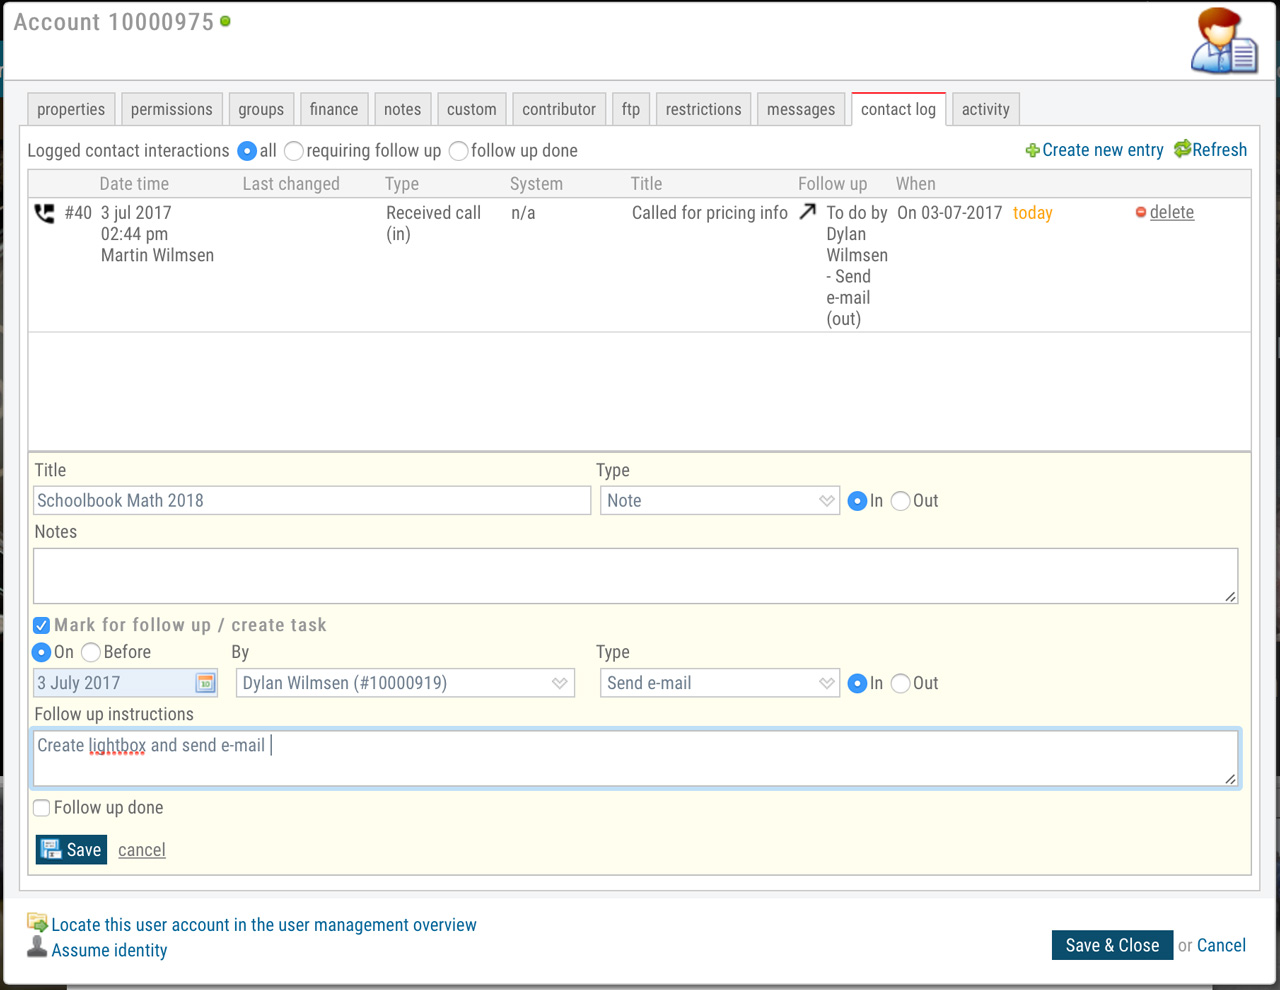Click the 'When' column header
The width and height of the screenshot is (1280, 990).
[x=916, y=184]
